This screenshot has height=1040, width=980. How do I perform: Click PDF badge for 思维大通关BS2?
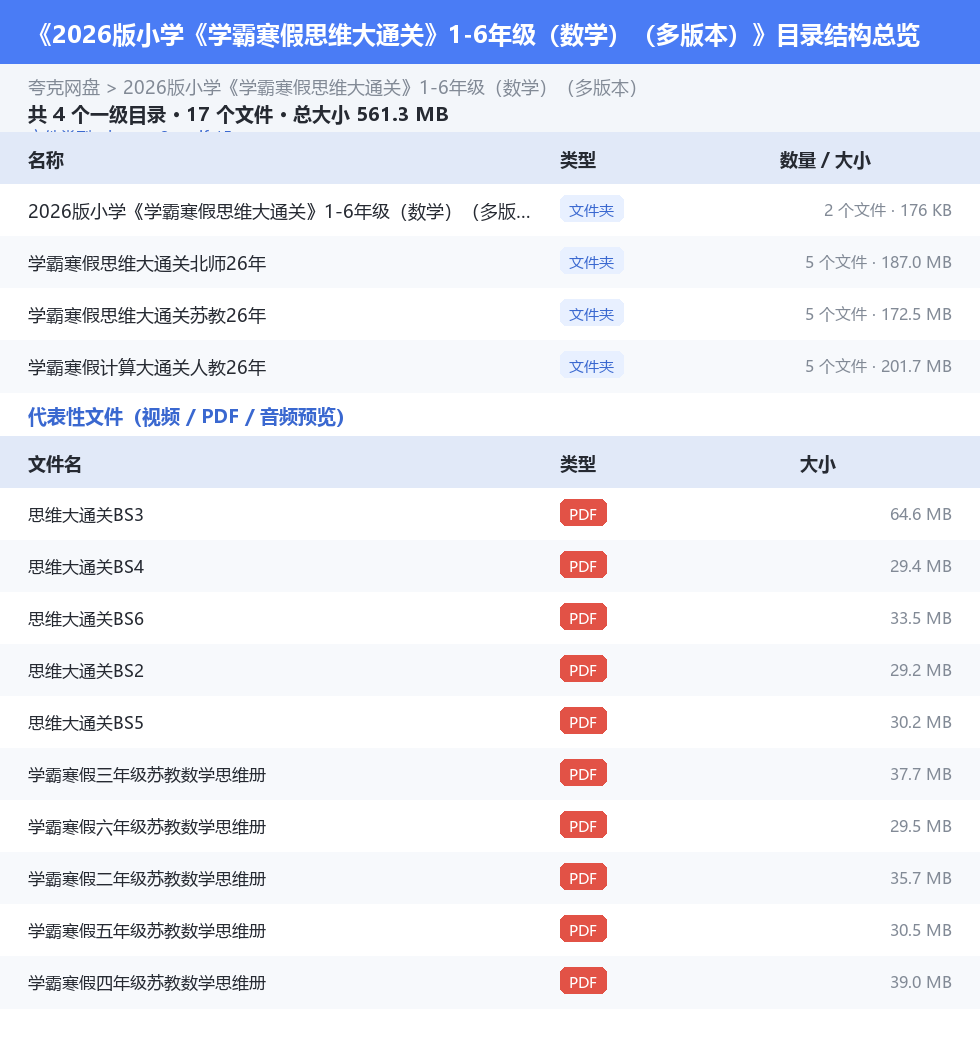[x=583, y=670]
